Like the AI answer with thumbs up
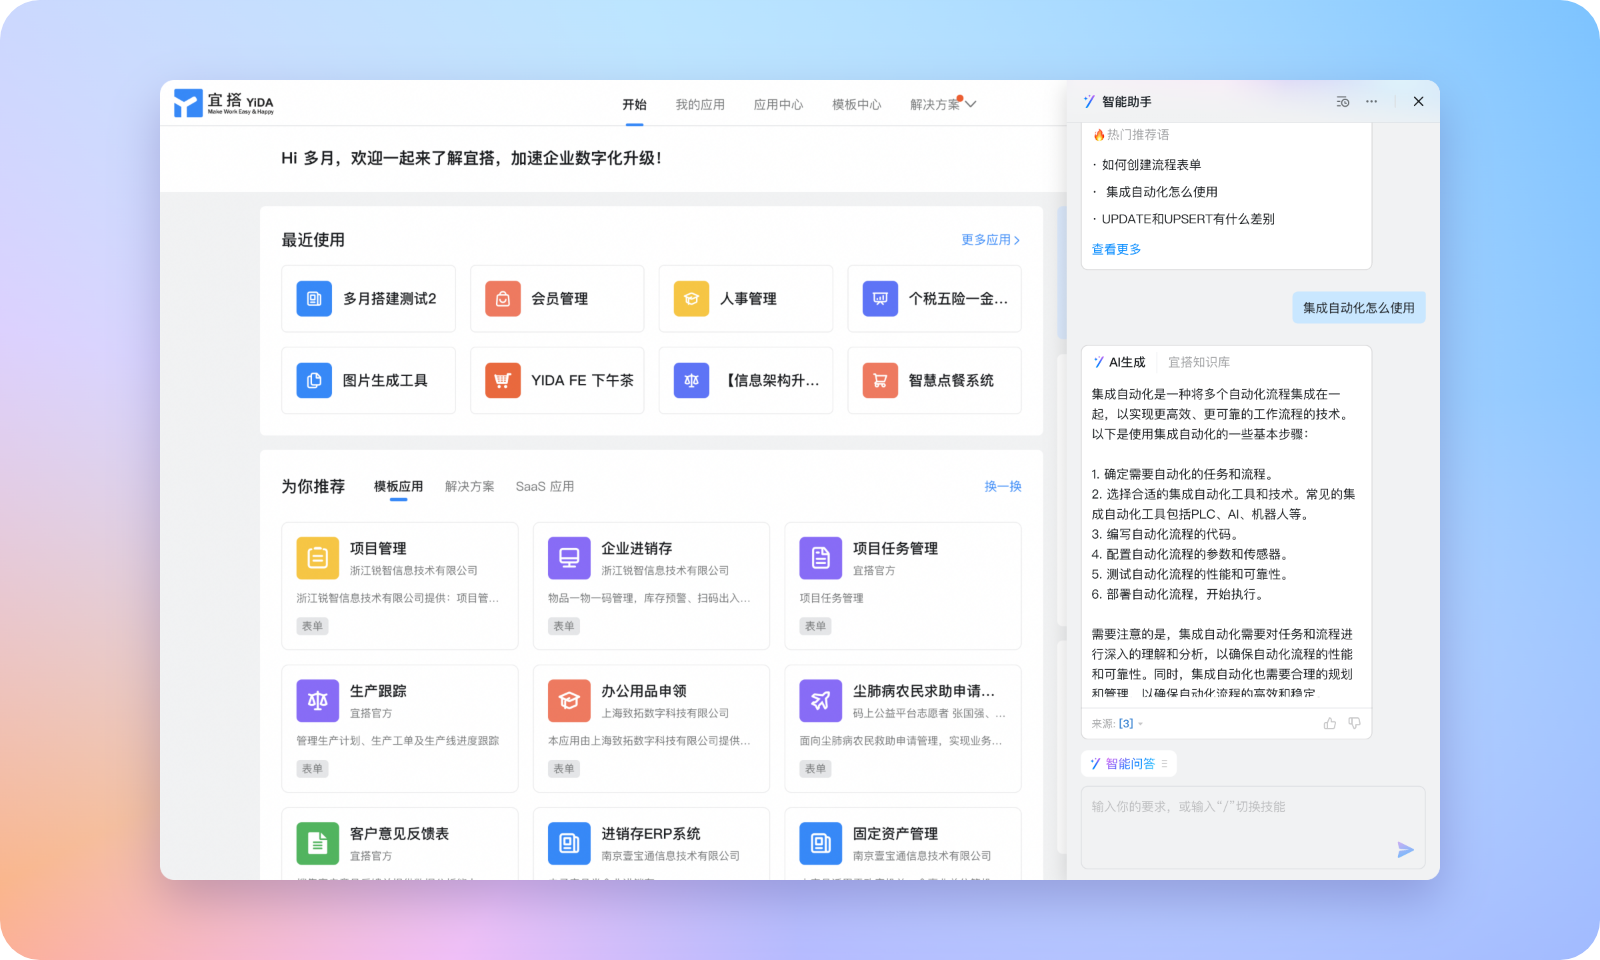The image size is (1600, 960). [x=1330, y=723]
